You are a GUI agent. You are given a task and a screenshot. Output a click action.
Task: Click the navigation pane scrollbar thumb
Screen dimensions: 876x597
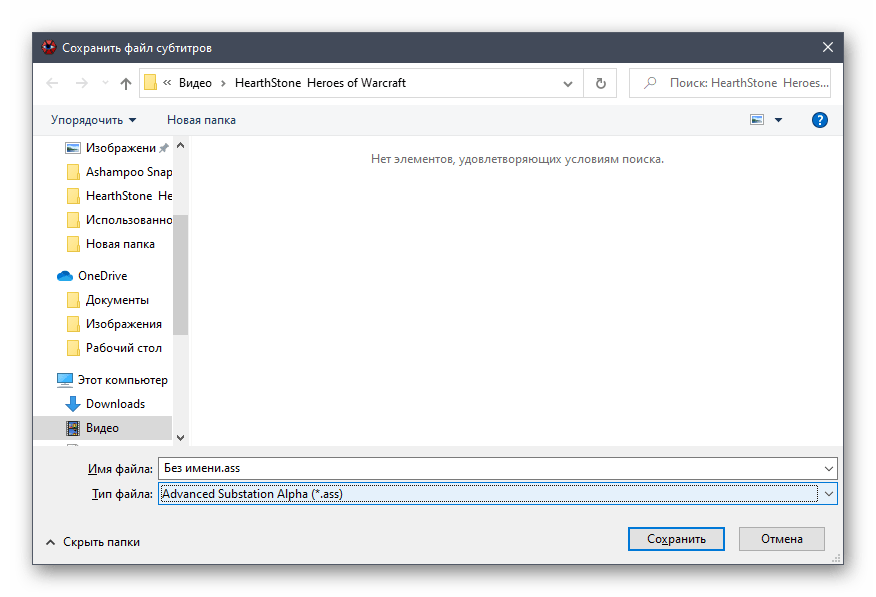click(180, 275)
